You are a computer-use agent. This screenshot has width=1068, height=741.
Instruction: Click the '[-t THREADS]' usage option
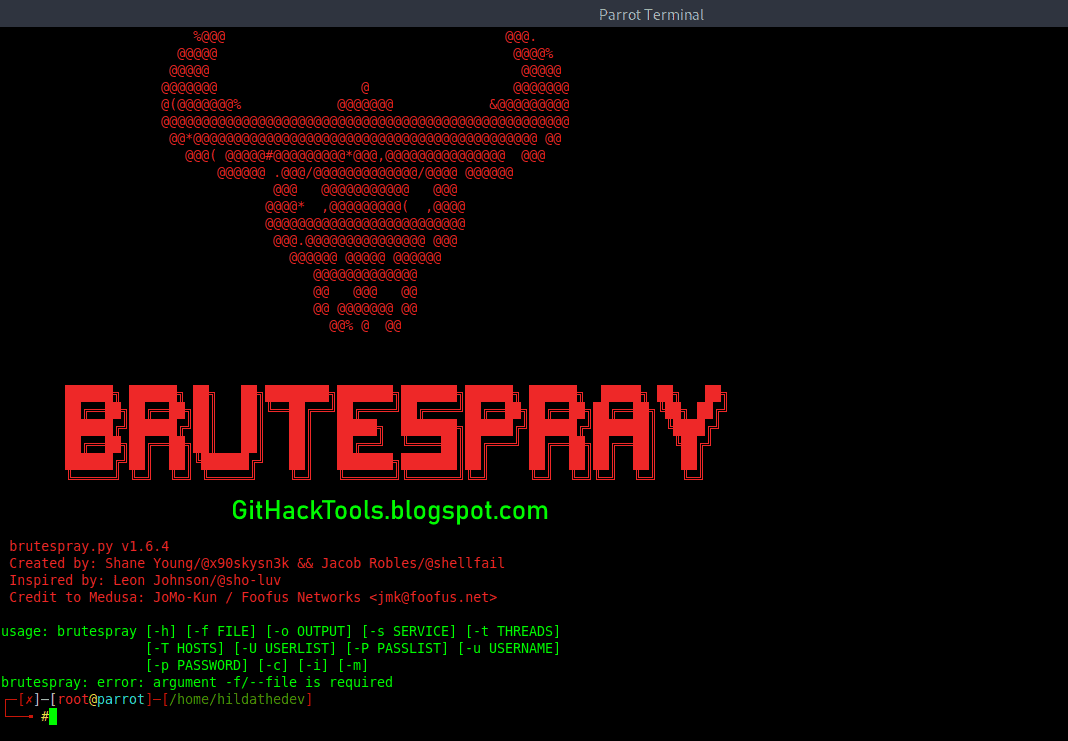point(513,631)
